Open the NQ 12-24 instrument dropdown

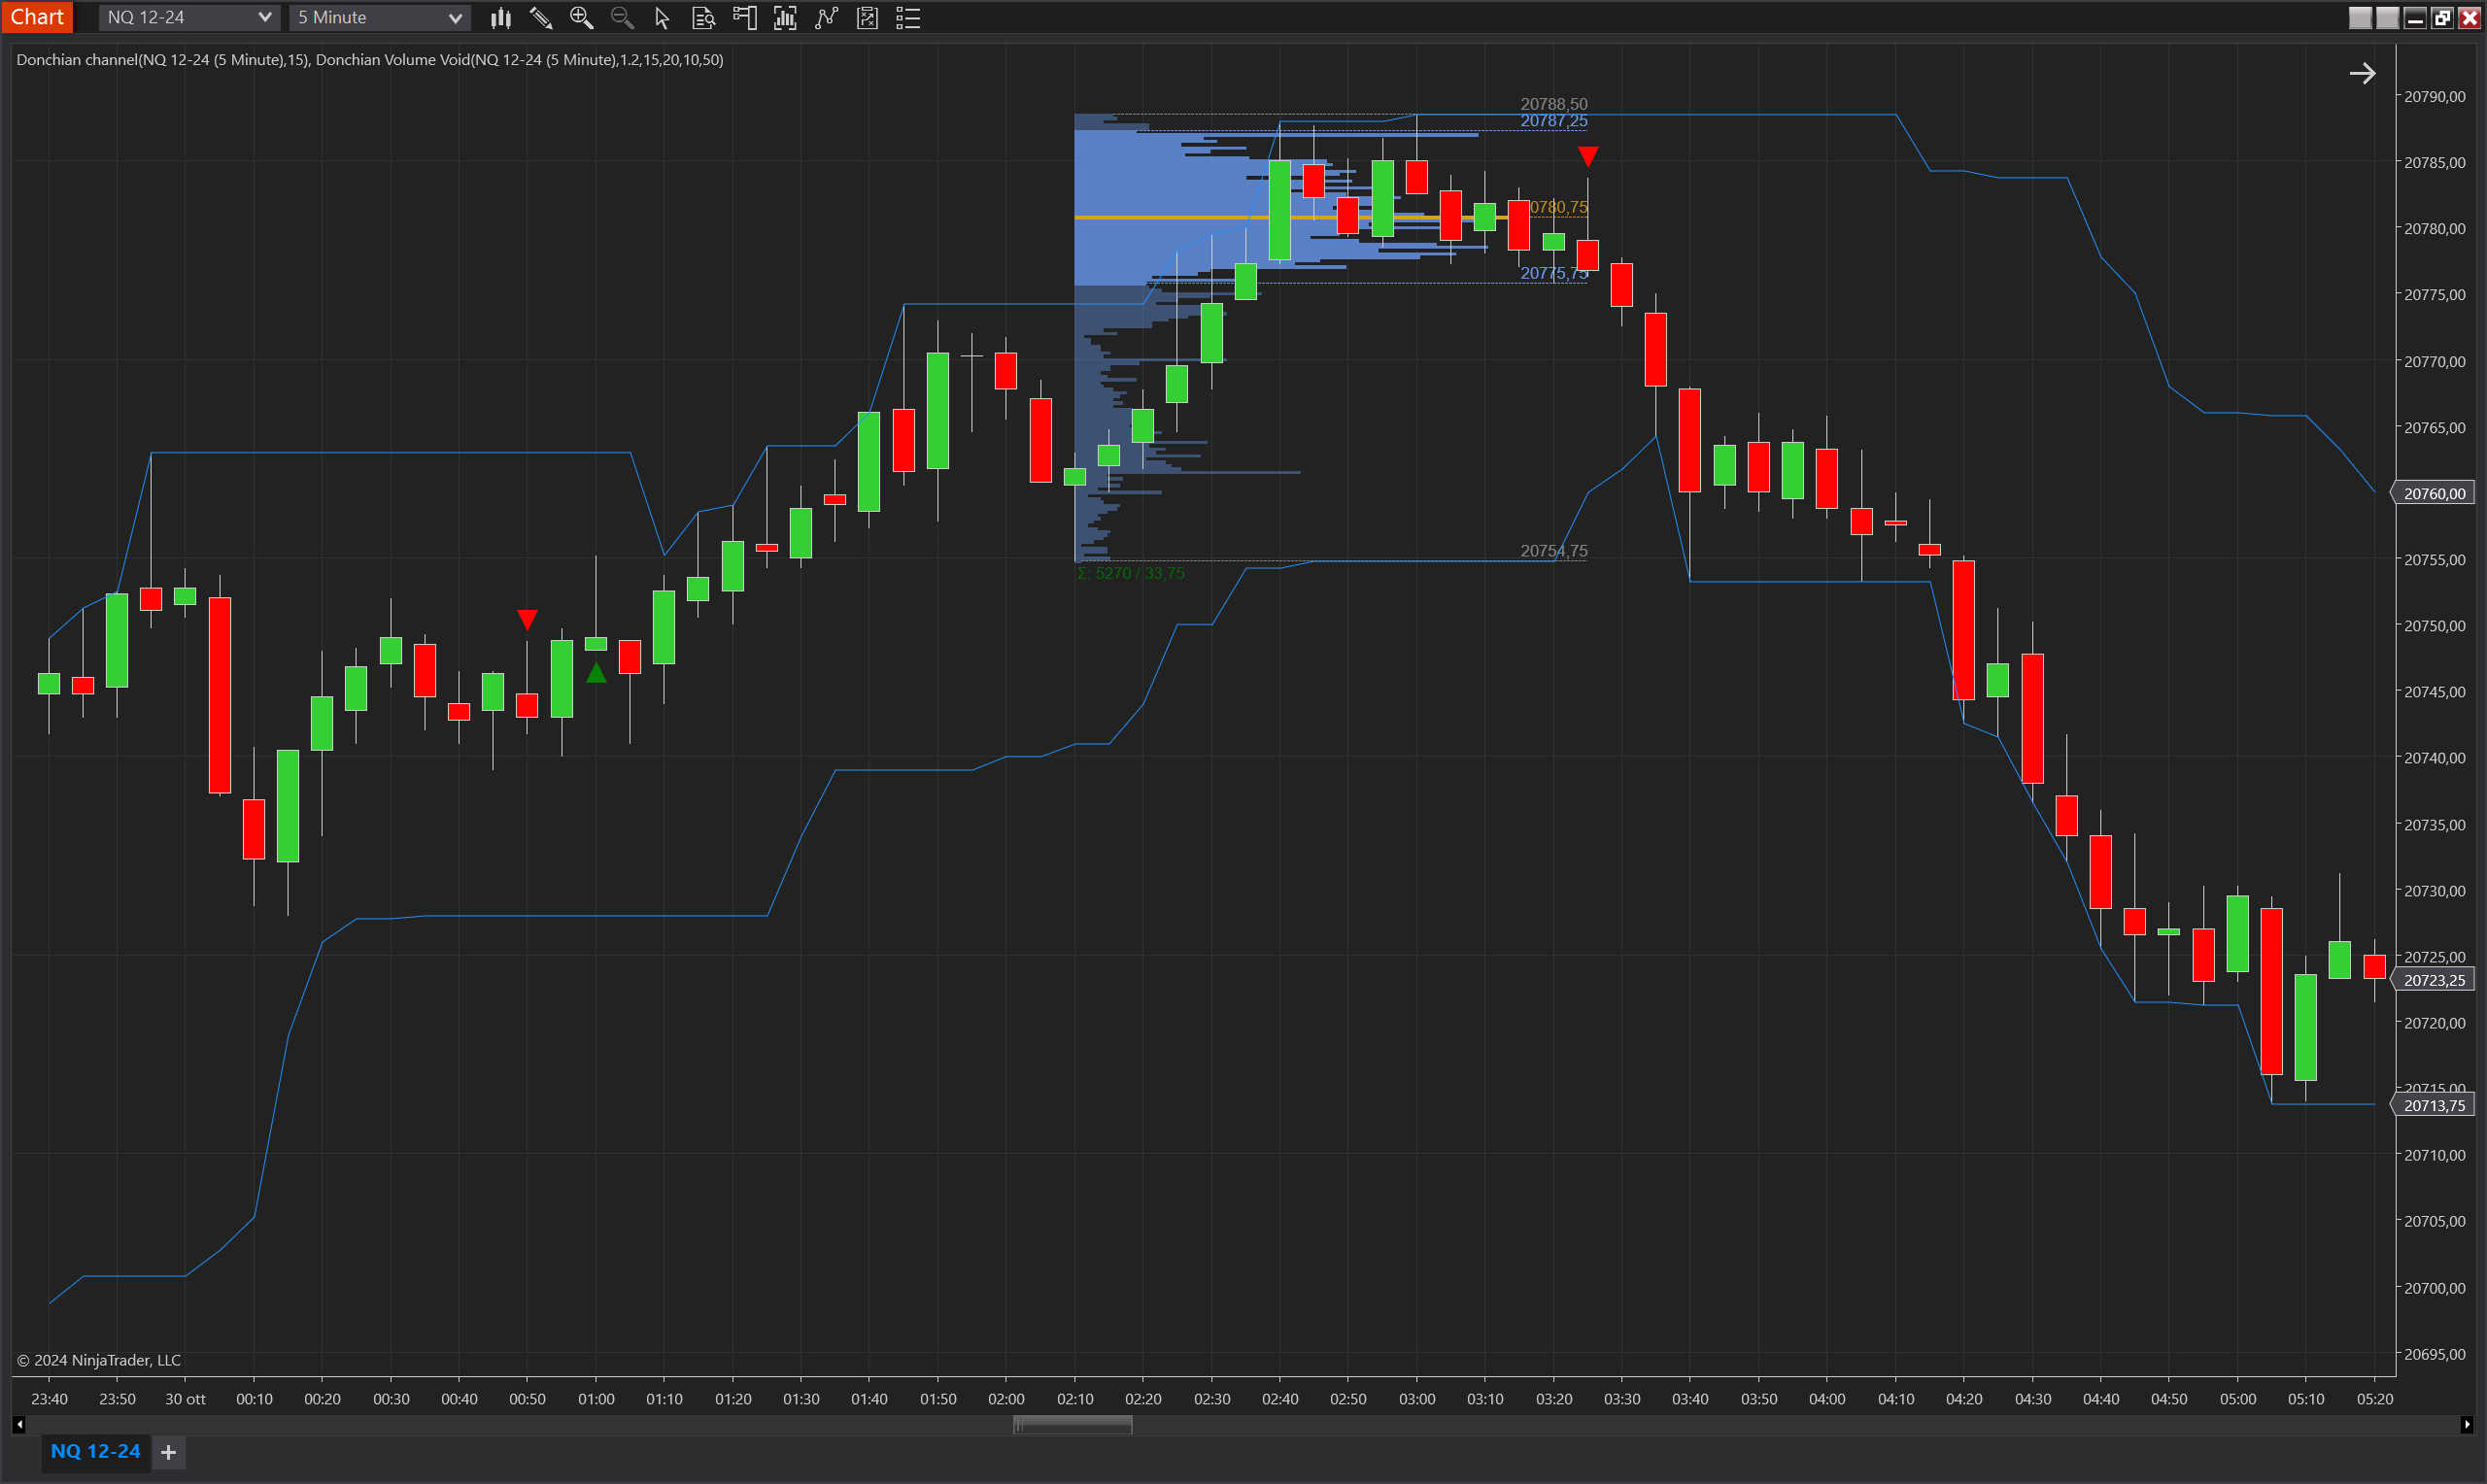[x=189, y=17]
